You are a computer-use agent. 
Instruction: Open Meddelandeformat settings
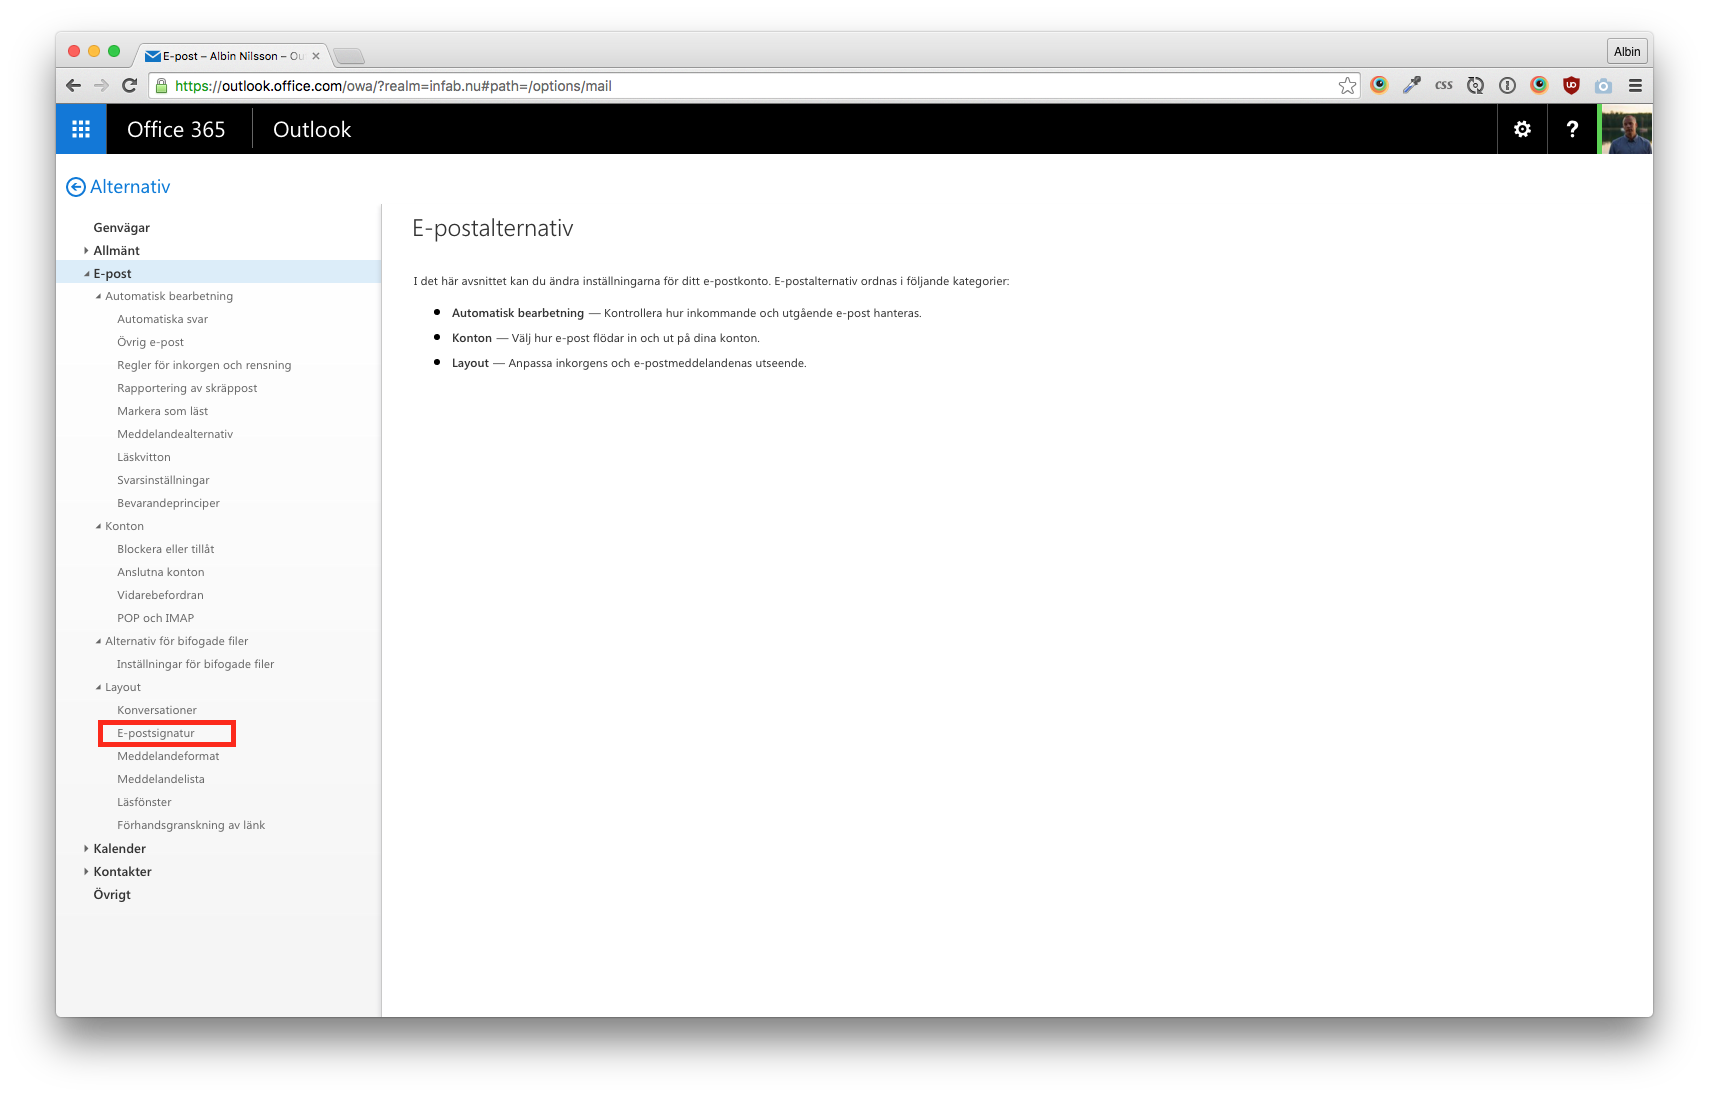[x=168, y=757]
